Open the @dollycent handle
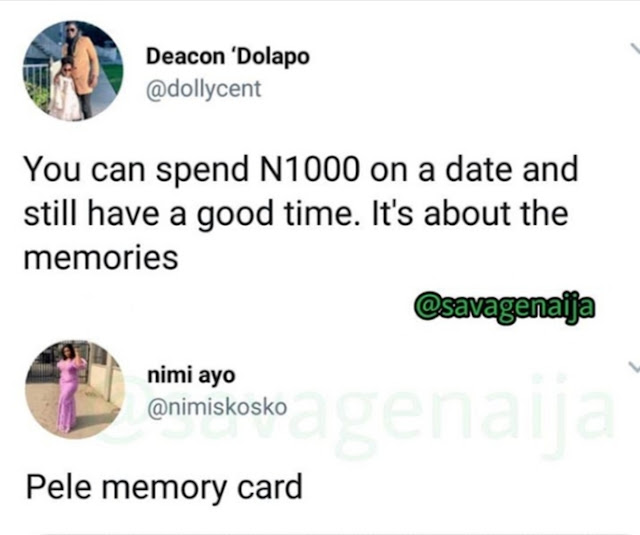Screen dimensions: 640x535 point(203,89)
